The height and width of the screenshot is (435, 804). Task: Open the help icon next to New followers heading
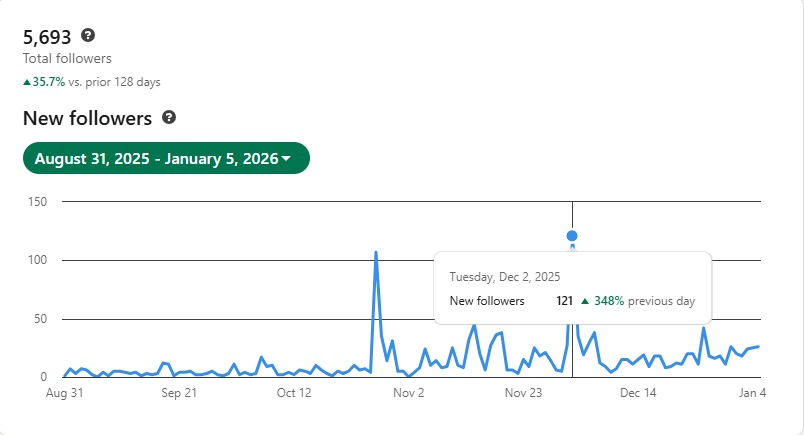coord(169,118)
